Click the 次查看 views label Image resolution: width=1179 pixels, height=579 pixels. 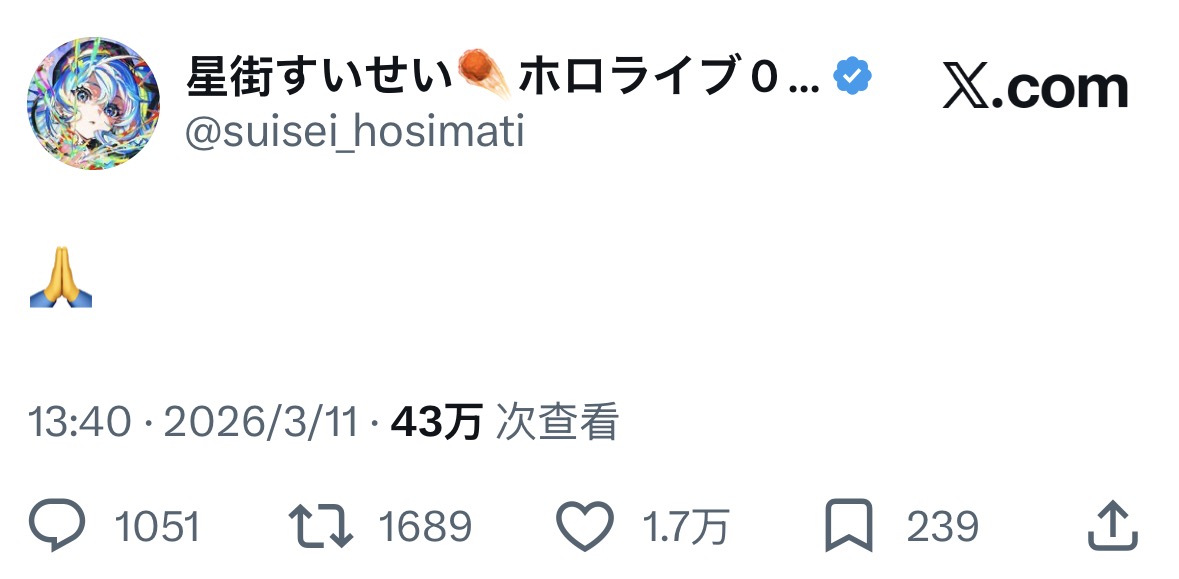[x=557, y=423]
